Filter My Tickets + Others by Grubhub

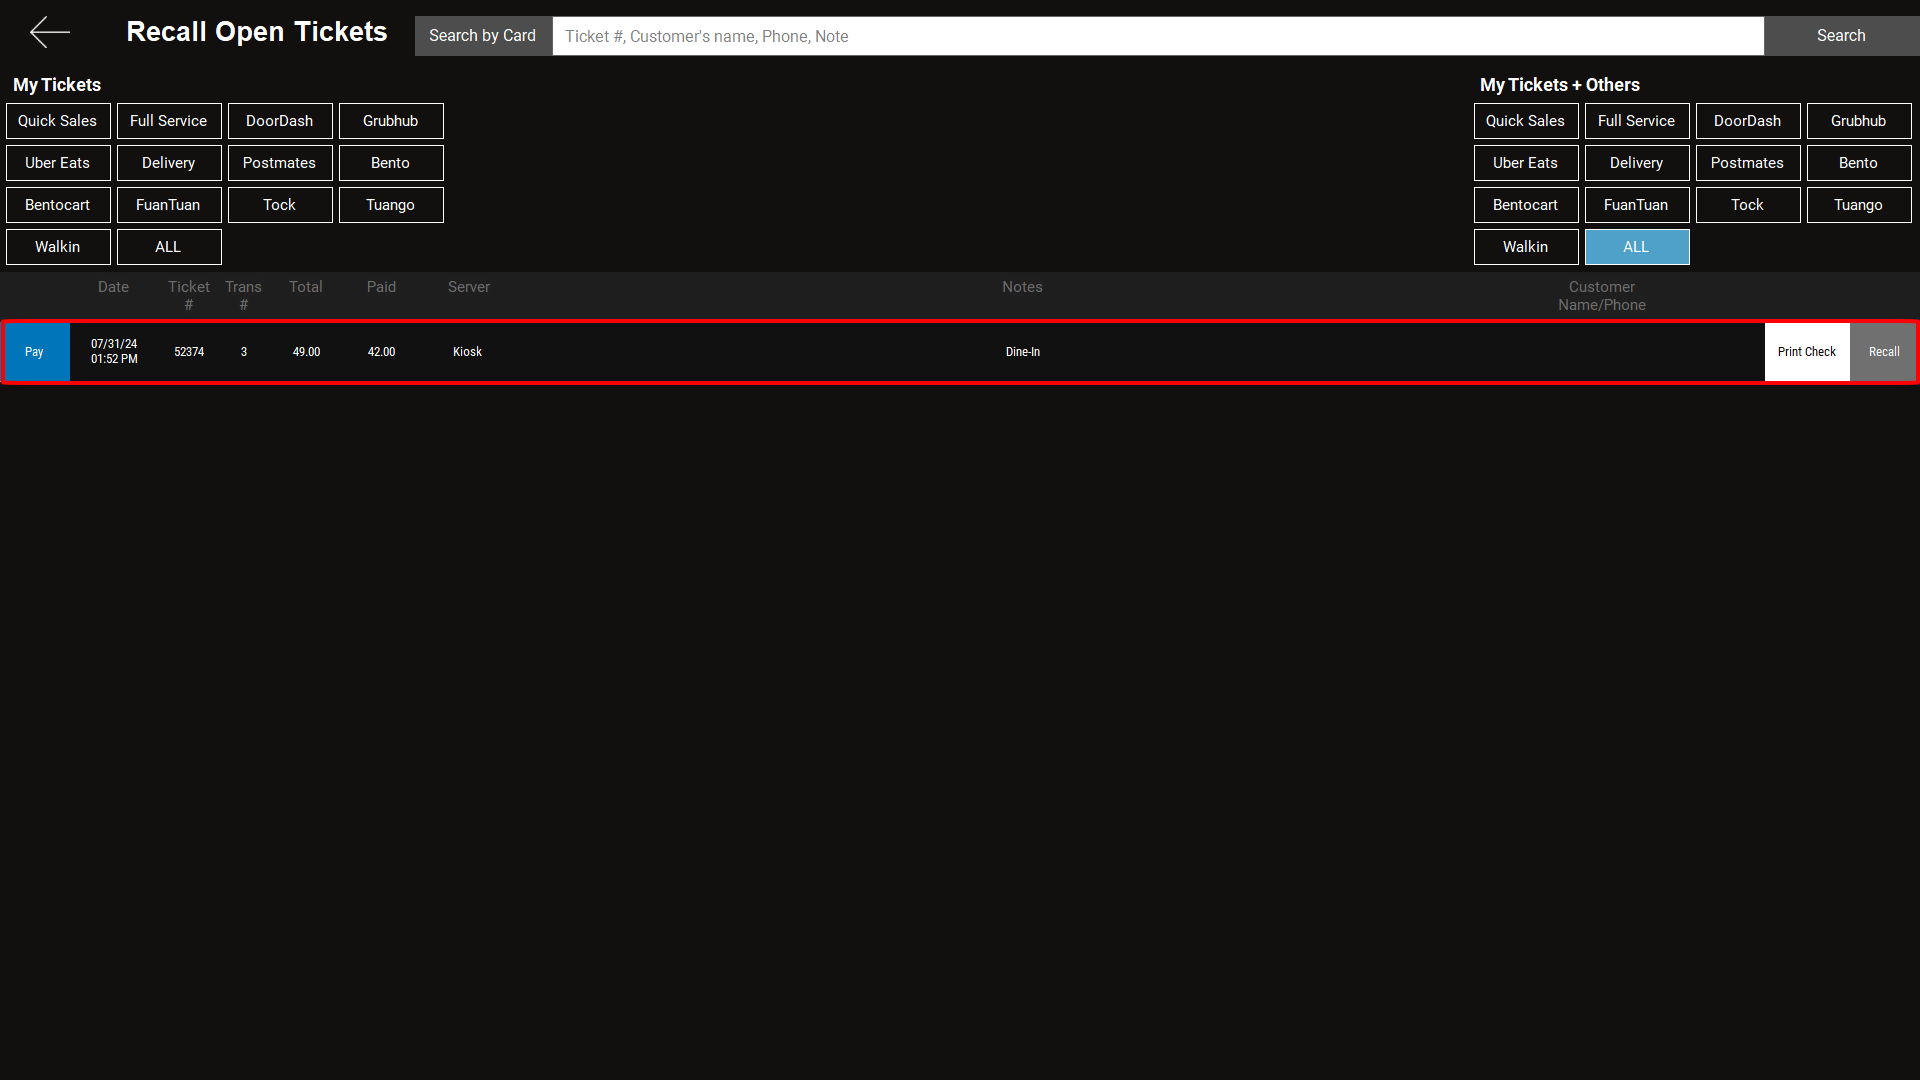(x=1858, y=121)
